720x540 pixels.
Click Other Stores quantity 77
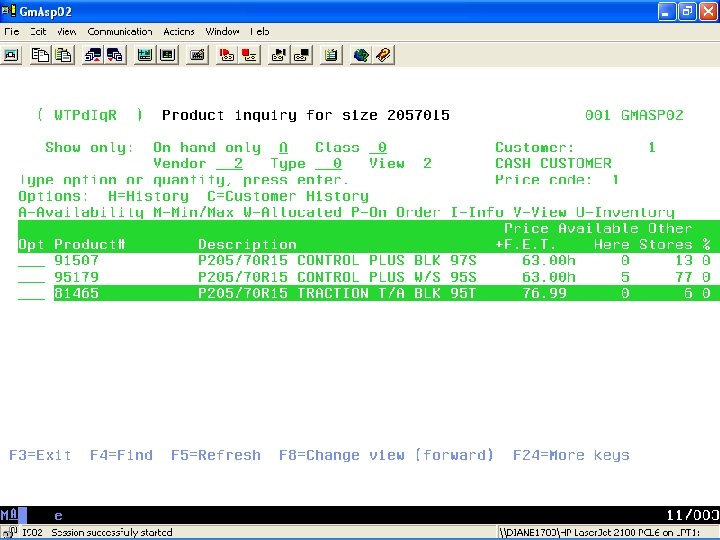(684, 277)
